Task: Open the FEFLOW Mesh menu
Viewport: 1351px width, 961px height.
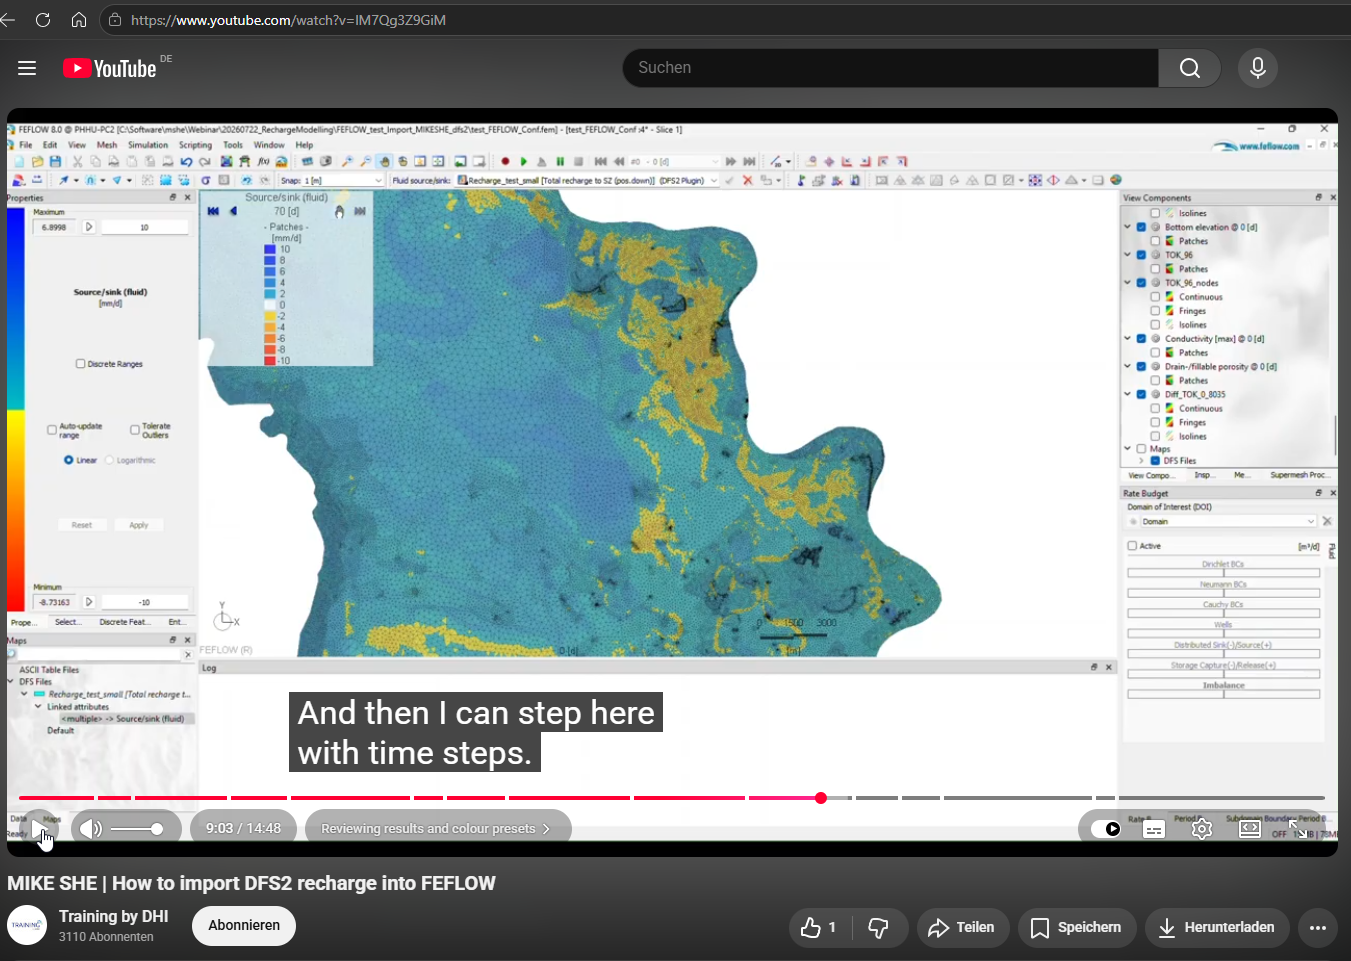Action: click(x=106, y=145)
